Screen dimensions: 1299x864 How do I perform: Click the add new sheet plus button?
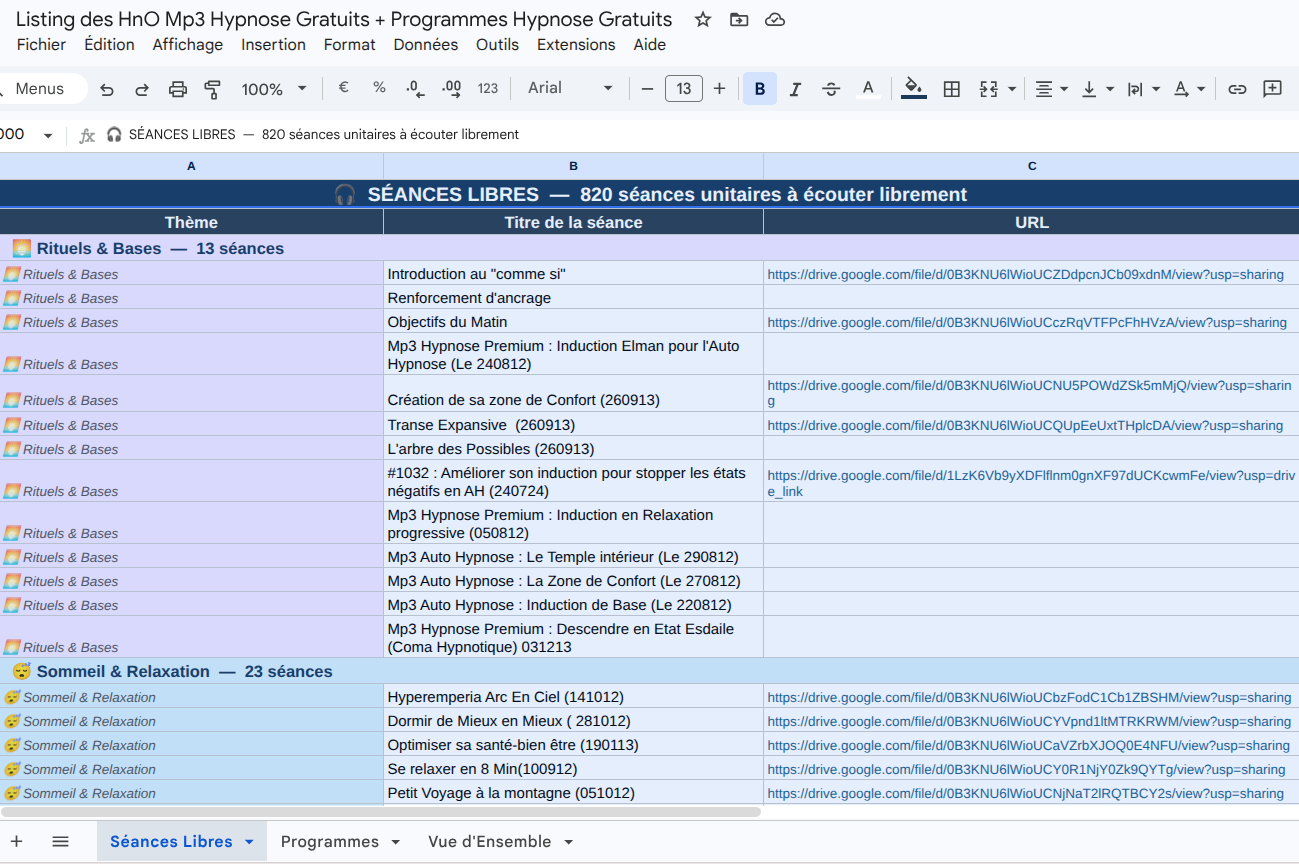[16, 842]
